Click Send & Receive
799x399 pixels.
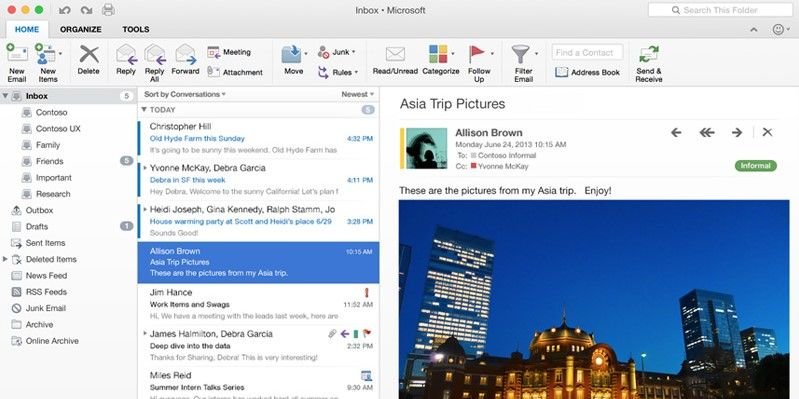649,63
